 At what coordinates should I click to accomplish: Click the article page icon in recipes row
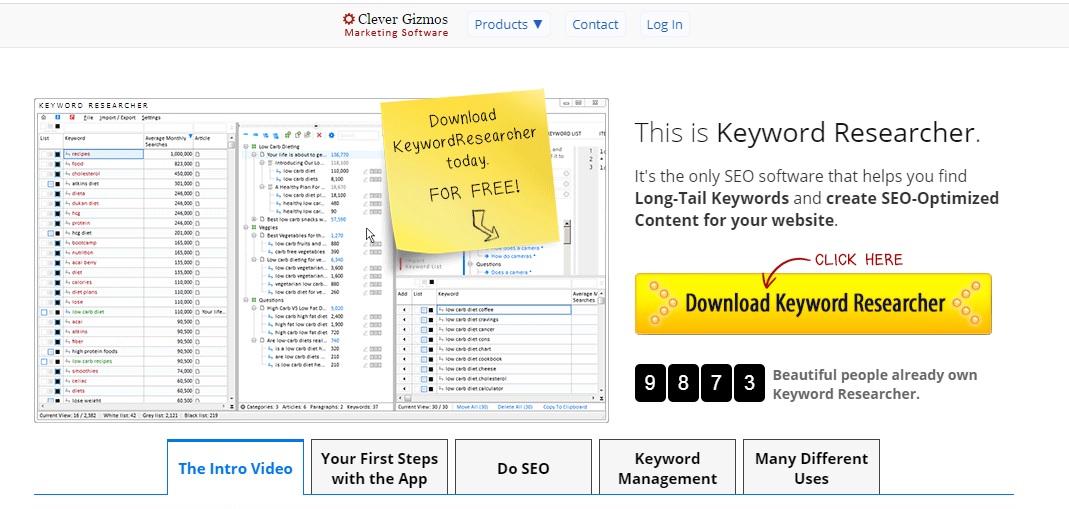pyautogui.click(x=198, y=155)
